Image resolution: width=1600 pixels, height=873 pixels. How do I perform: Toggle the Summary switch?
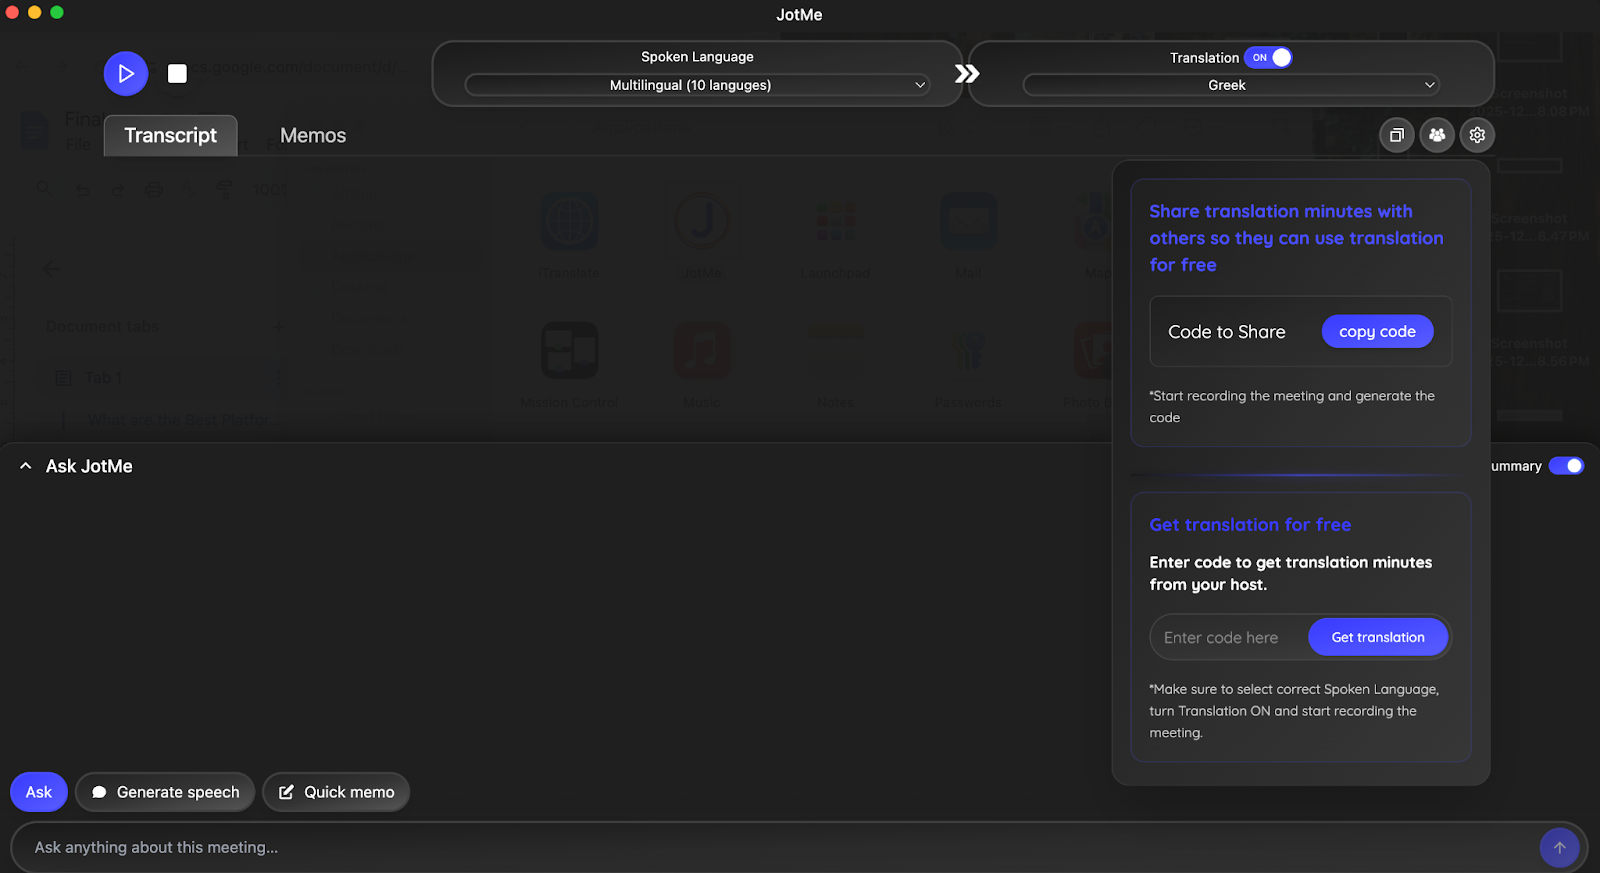coord(1566,466)
